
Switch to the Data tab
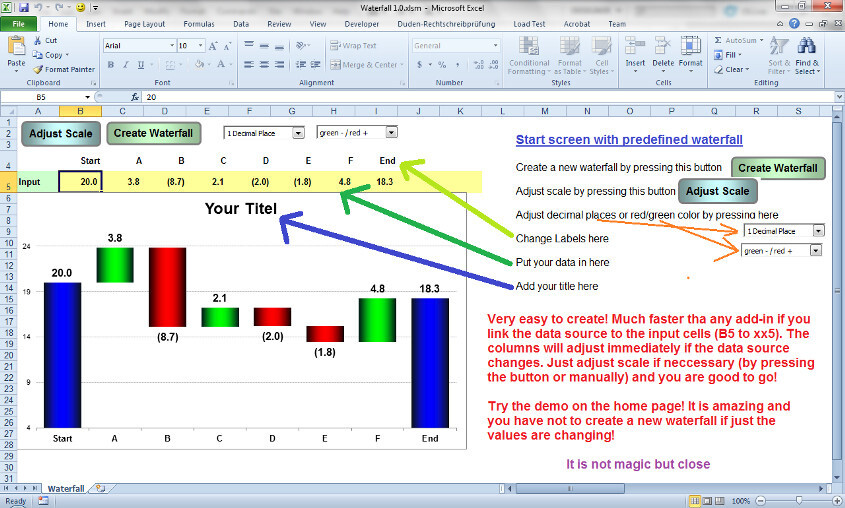pos(241,24)
